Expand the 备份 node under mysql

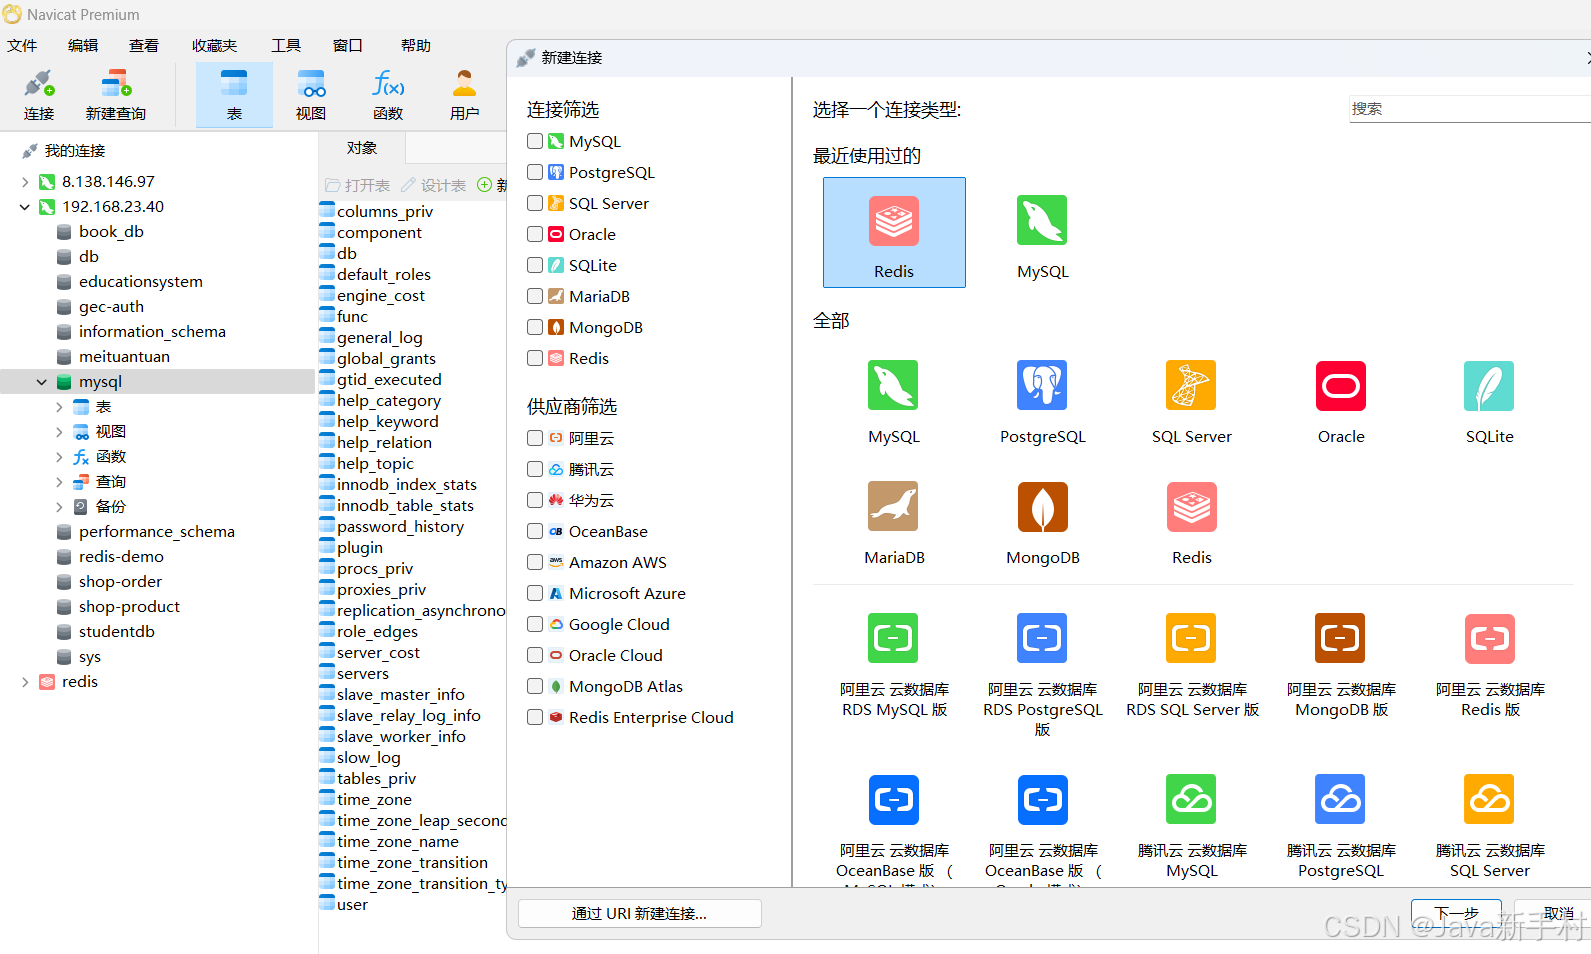[x=59, y=507]
